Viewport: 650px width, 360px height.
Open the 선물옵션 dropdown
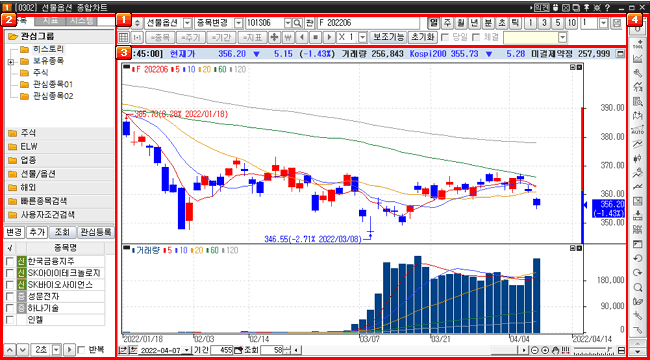[187, 23]
